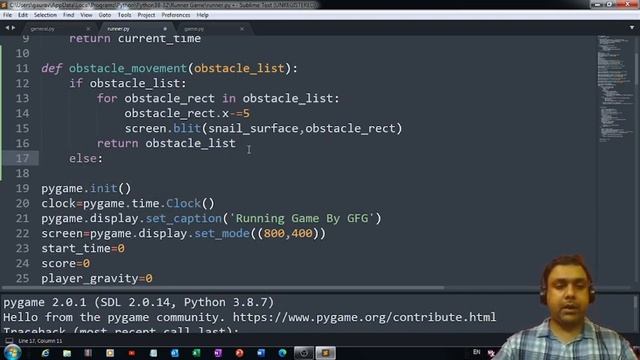This screenshot has height=360, width=640.
Task: Open the Windows Start button
Action: [12, 353]
